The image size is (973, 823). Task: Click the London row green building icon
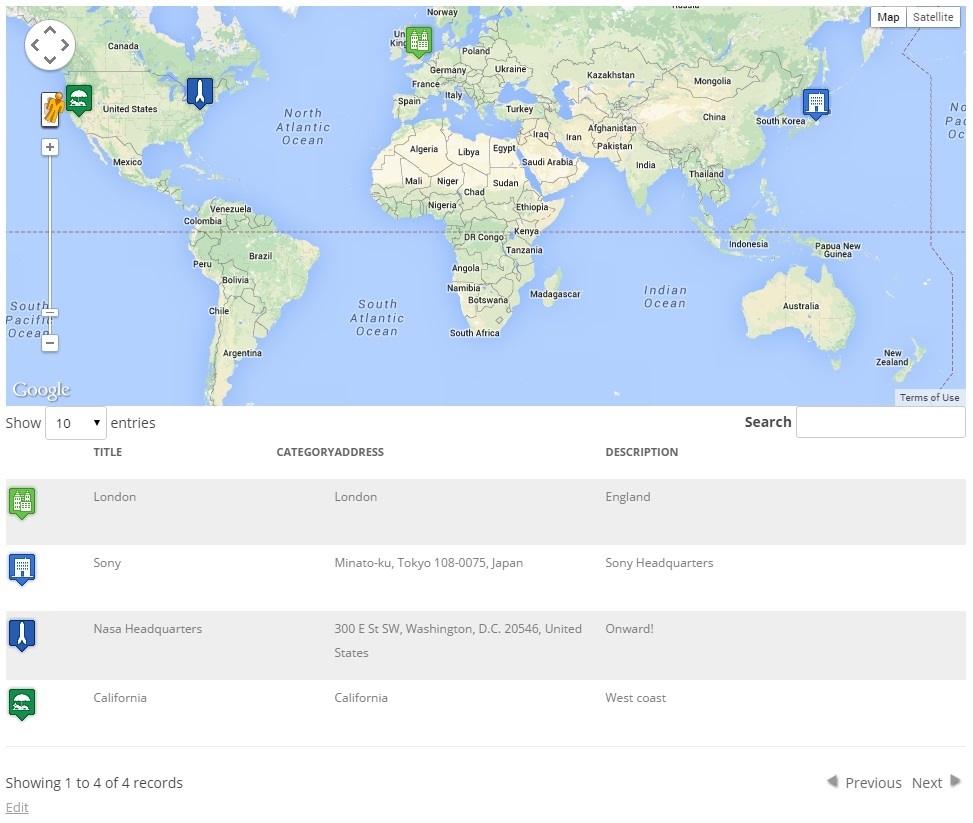pos(22,502)
